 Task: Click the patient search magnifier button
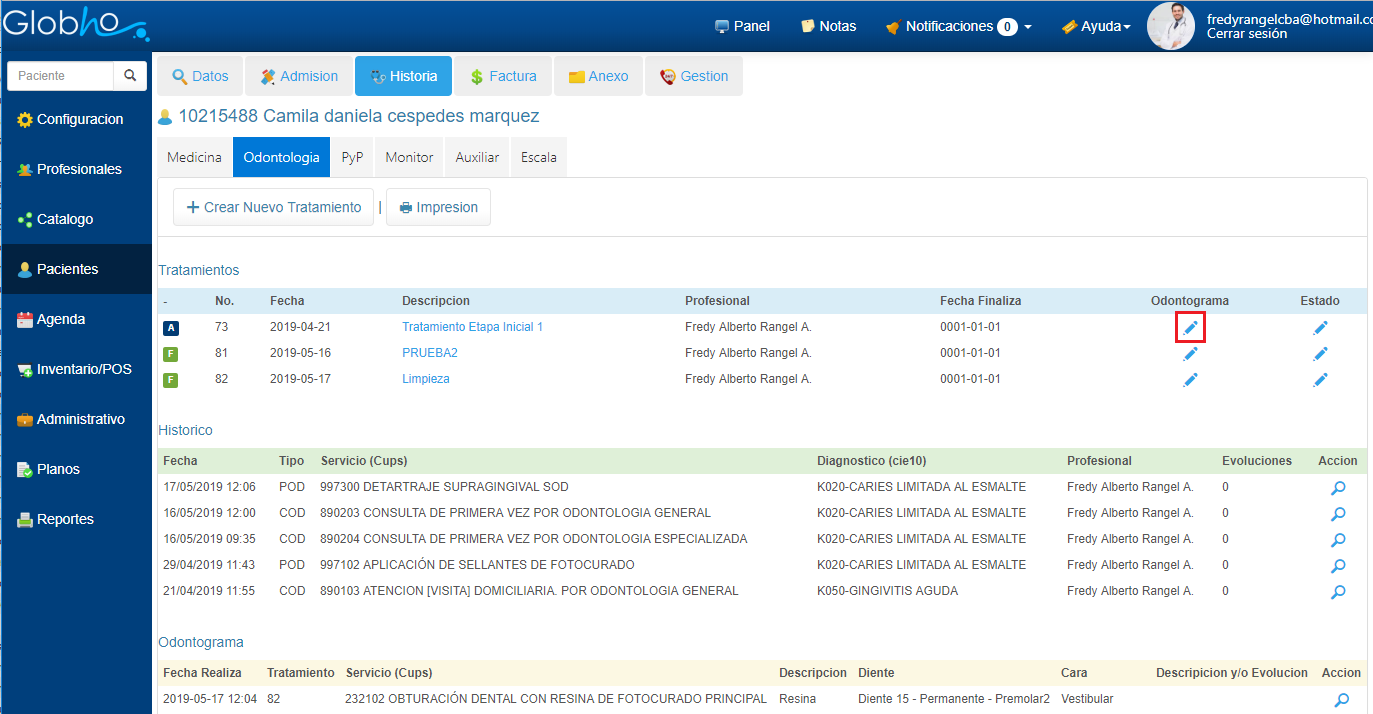coord(130,76)
